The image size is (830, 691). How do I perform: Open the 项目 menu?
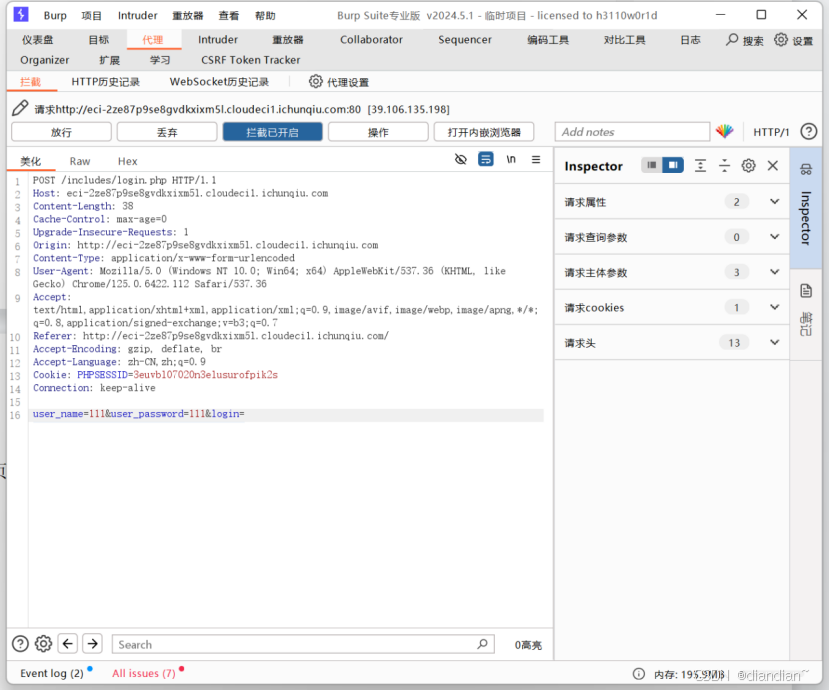[91, 15]
